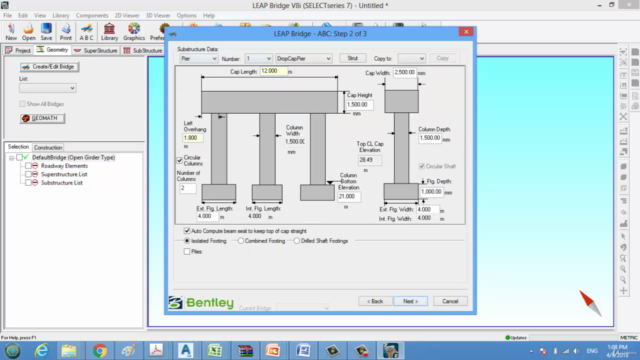Open Excel from taskbar

pos(215,351)
